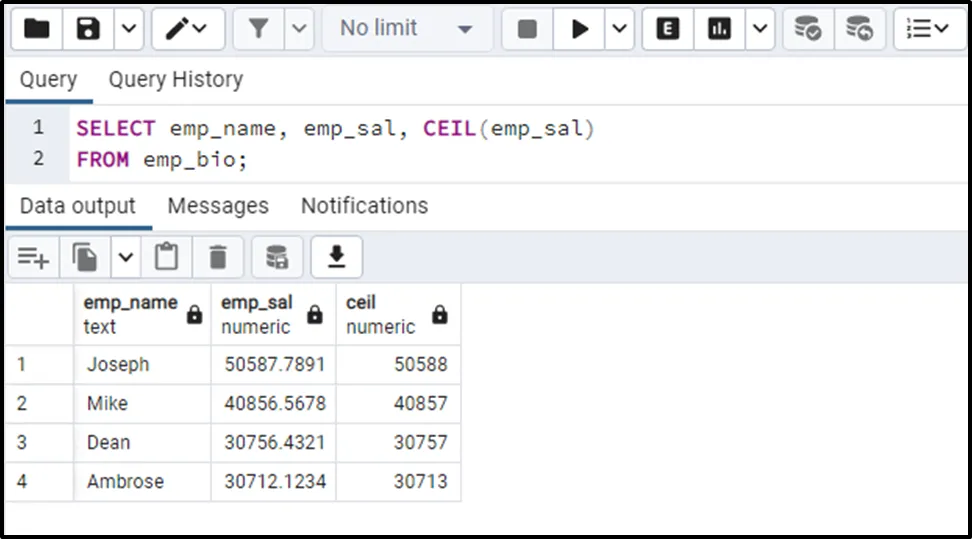Expand the Save file dropdown arrow
Screen dimensions: 972x539
[x=129, y=29]
